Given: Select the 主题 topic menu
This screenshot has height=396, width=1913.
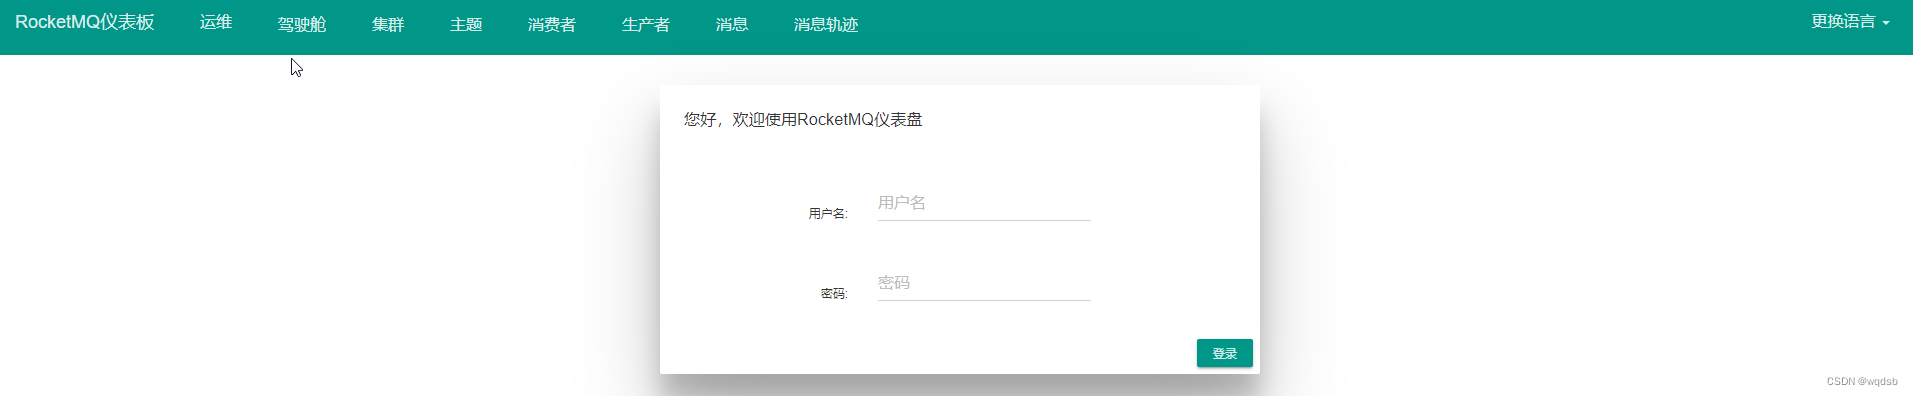Looking at the screenshot, I should pyautogui.click(x=466, y=24).
